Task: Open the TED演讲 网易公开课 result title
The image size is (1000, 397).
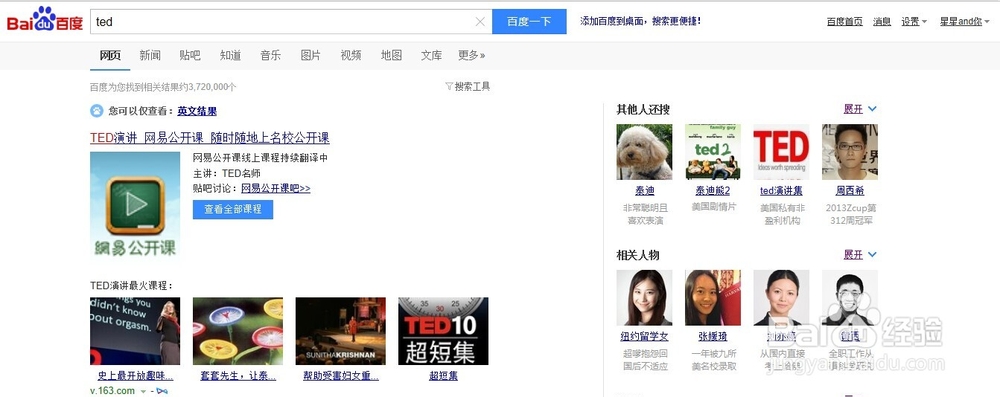Action: pyautogui.click(x=210, y=138)
